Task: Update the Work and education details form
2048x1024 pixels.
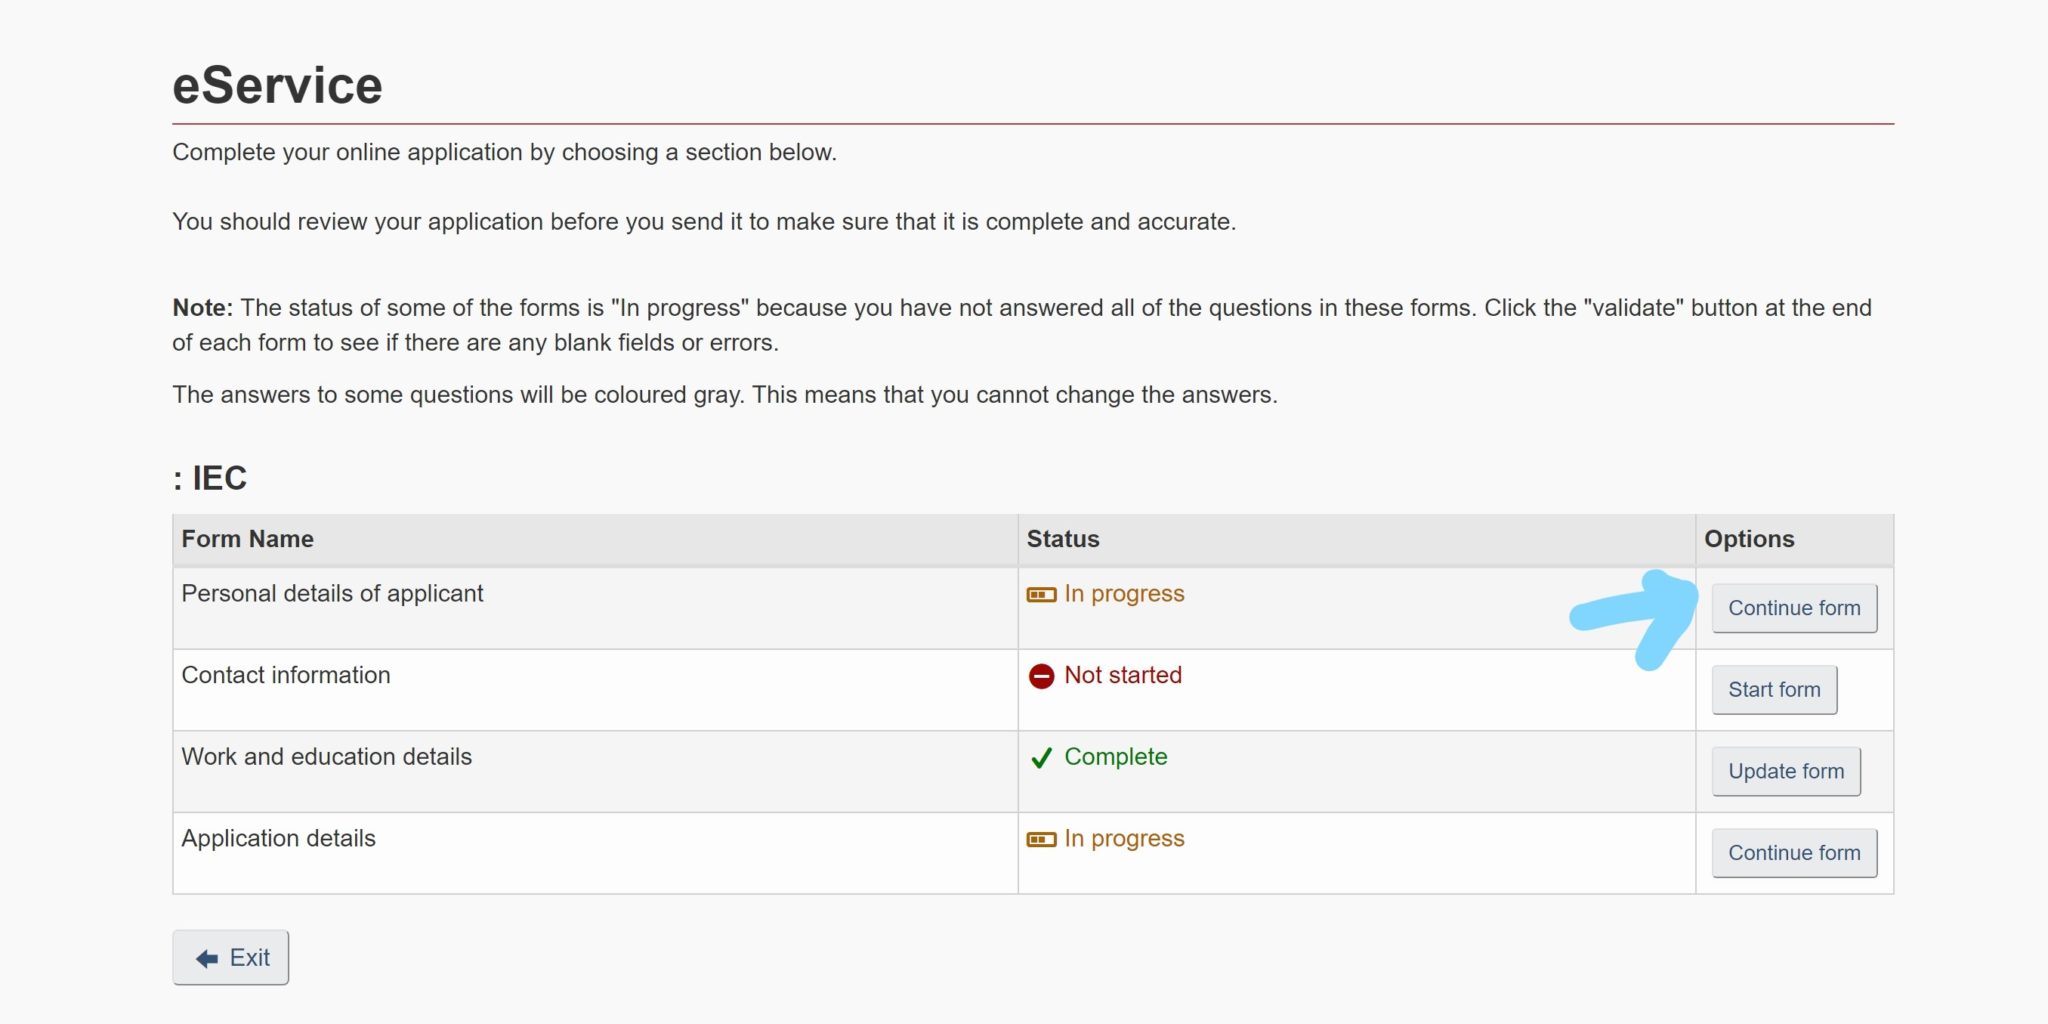Action: 1785,772
